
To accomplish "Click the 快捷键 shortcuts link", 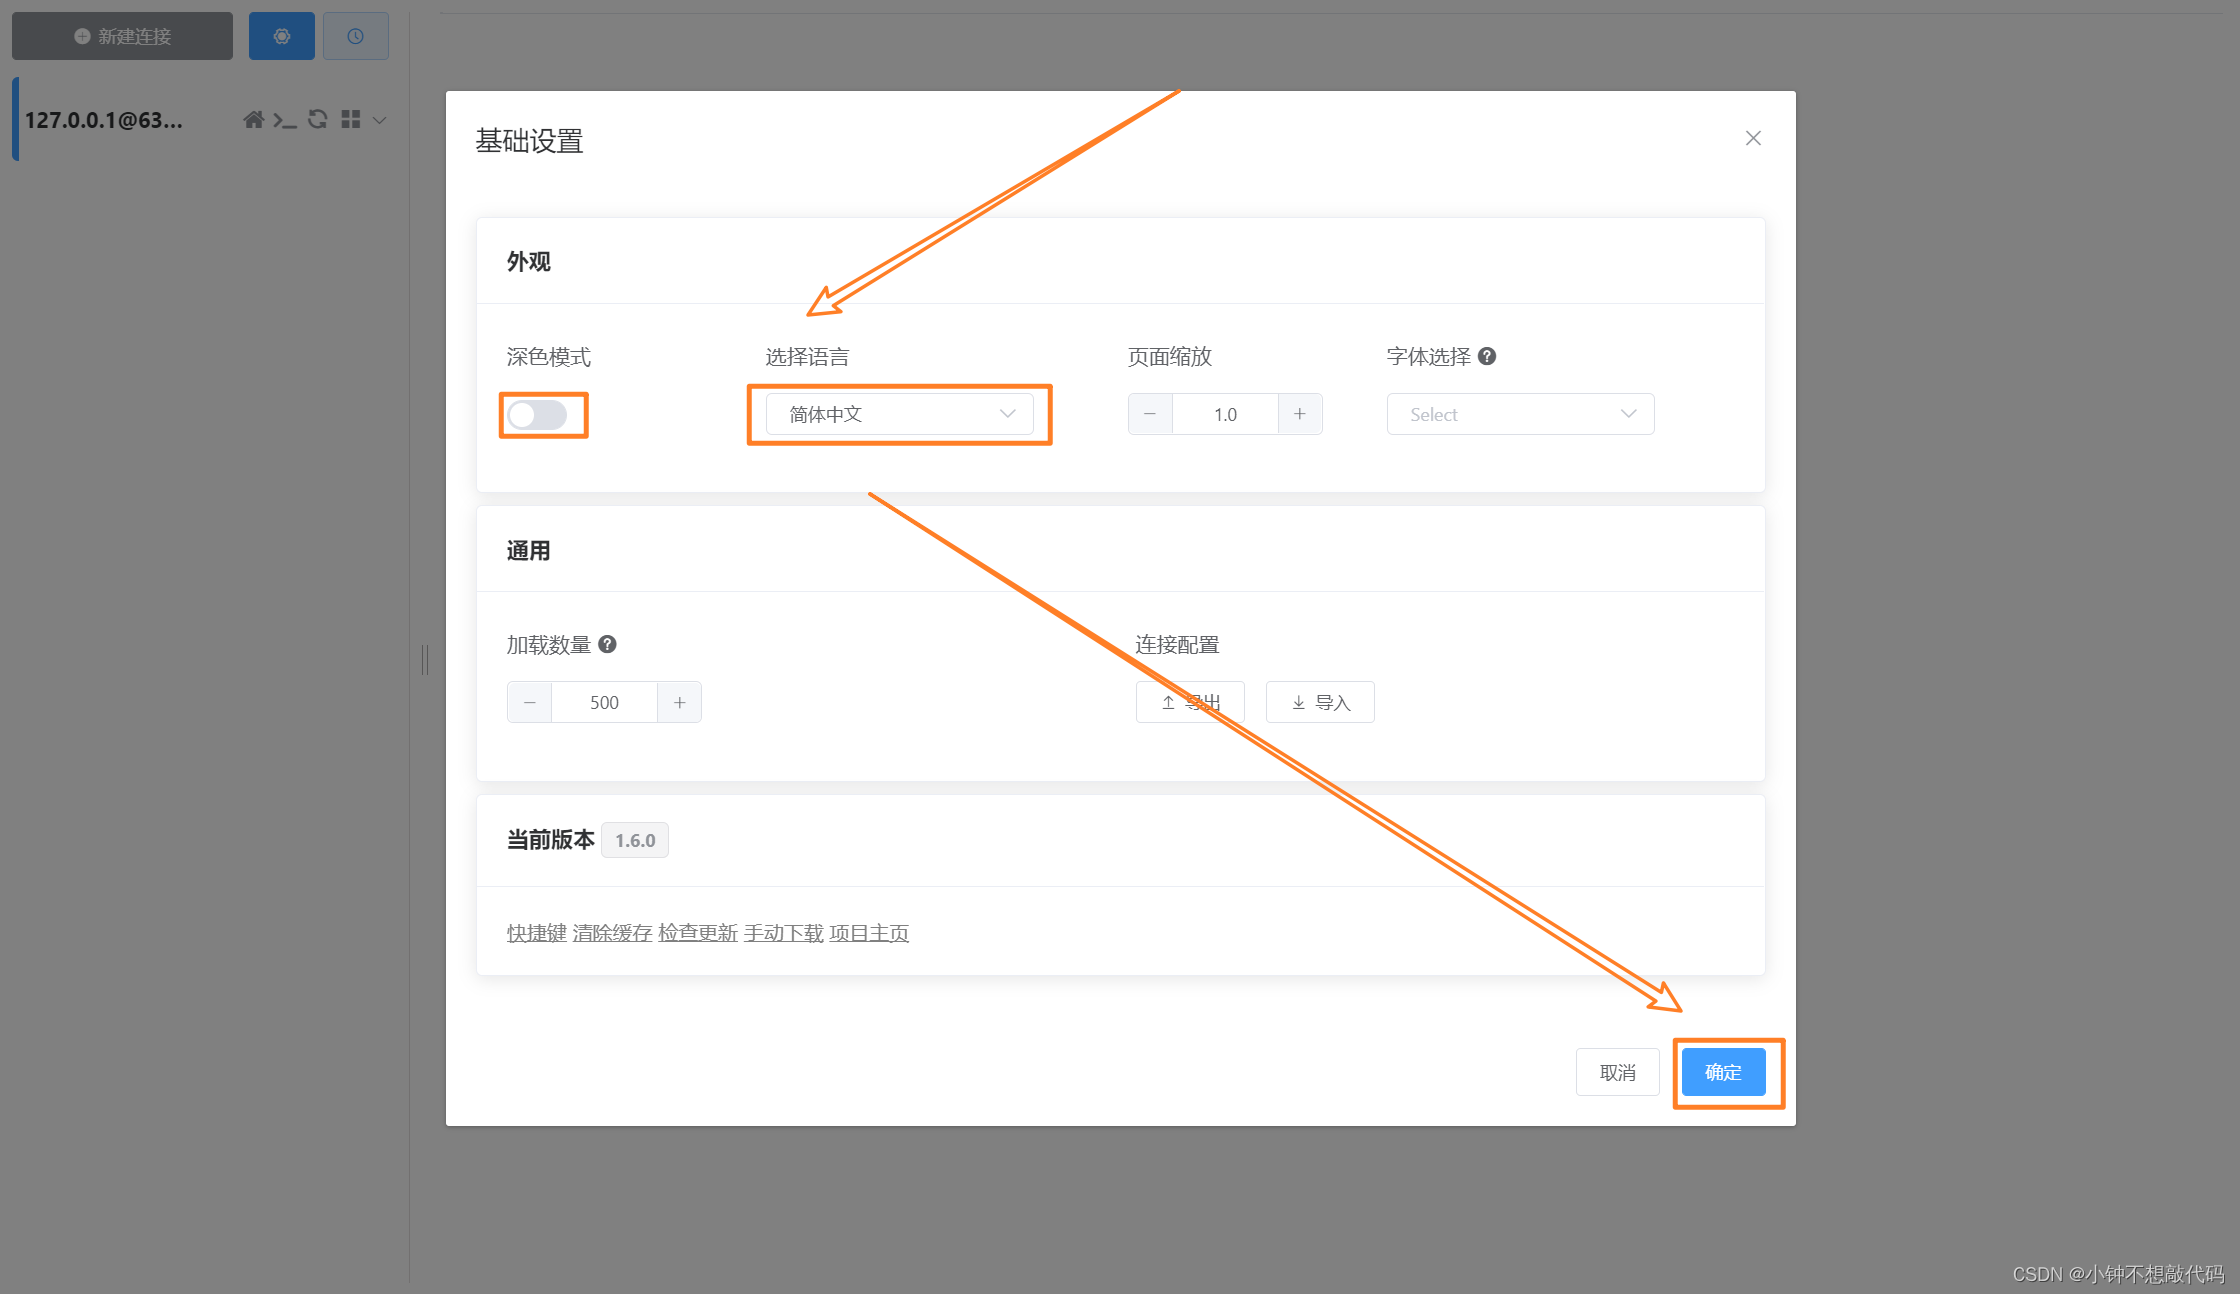I will [x=536, y=933].
